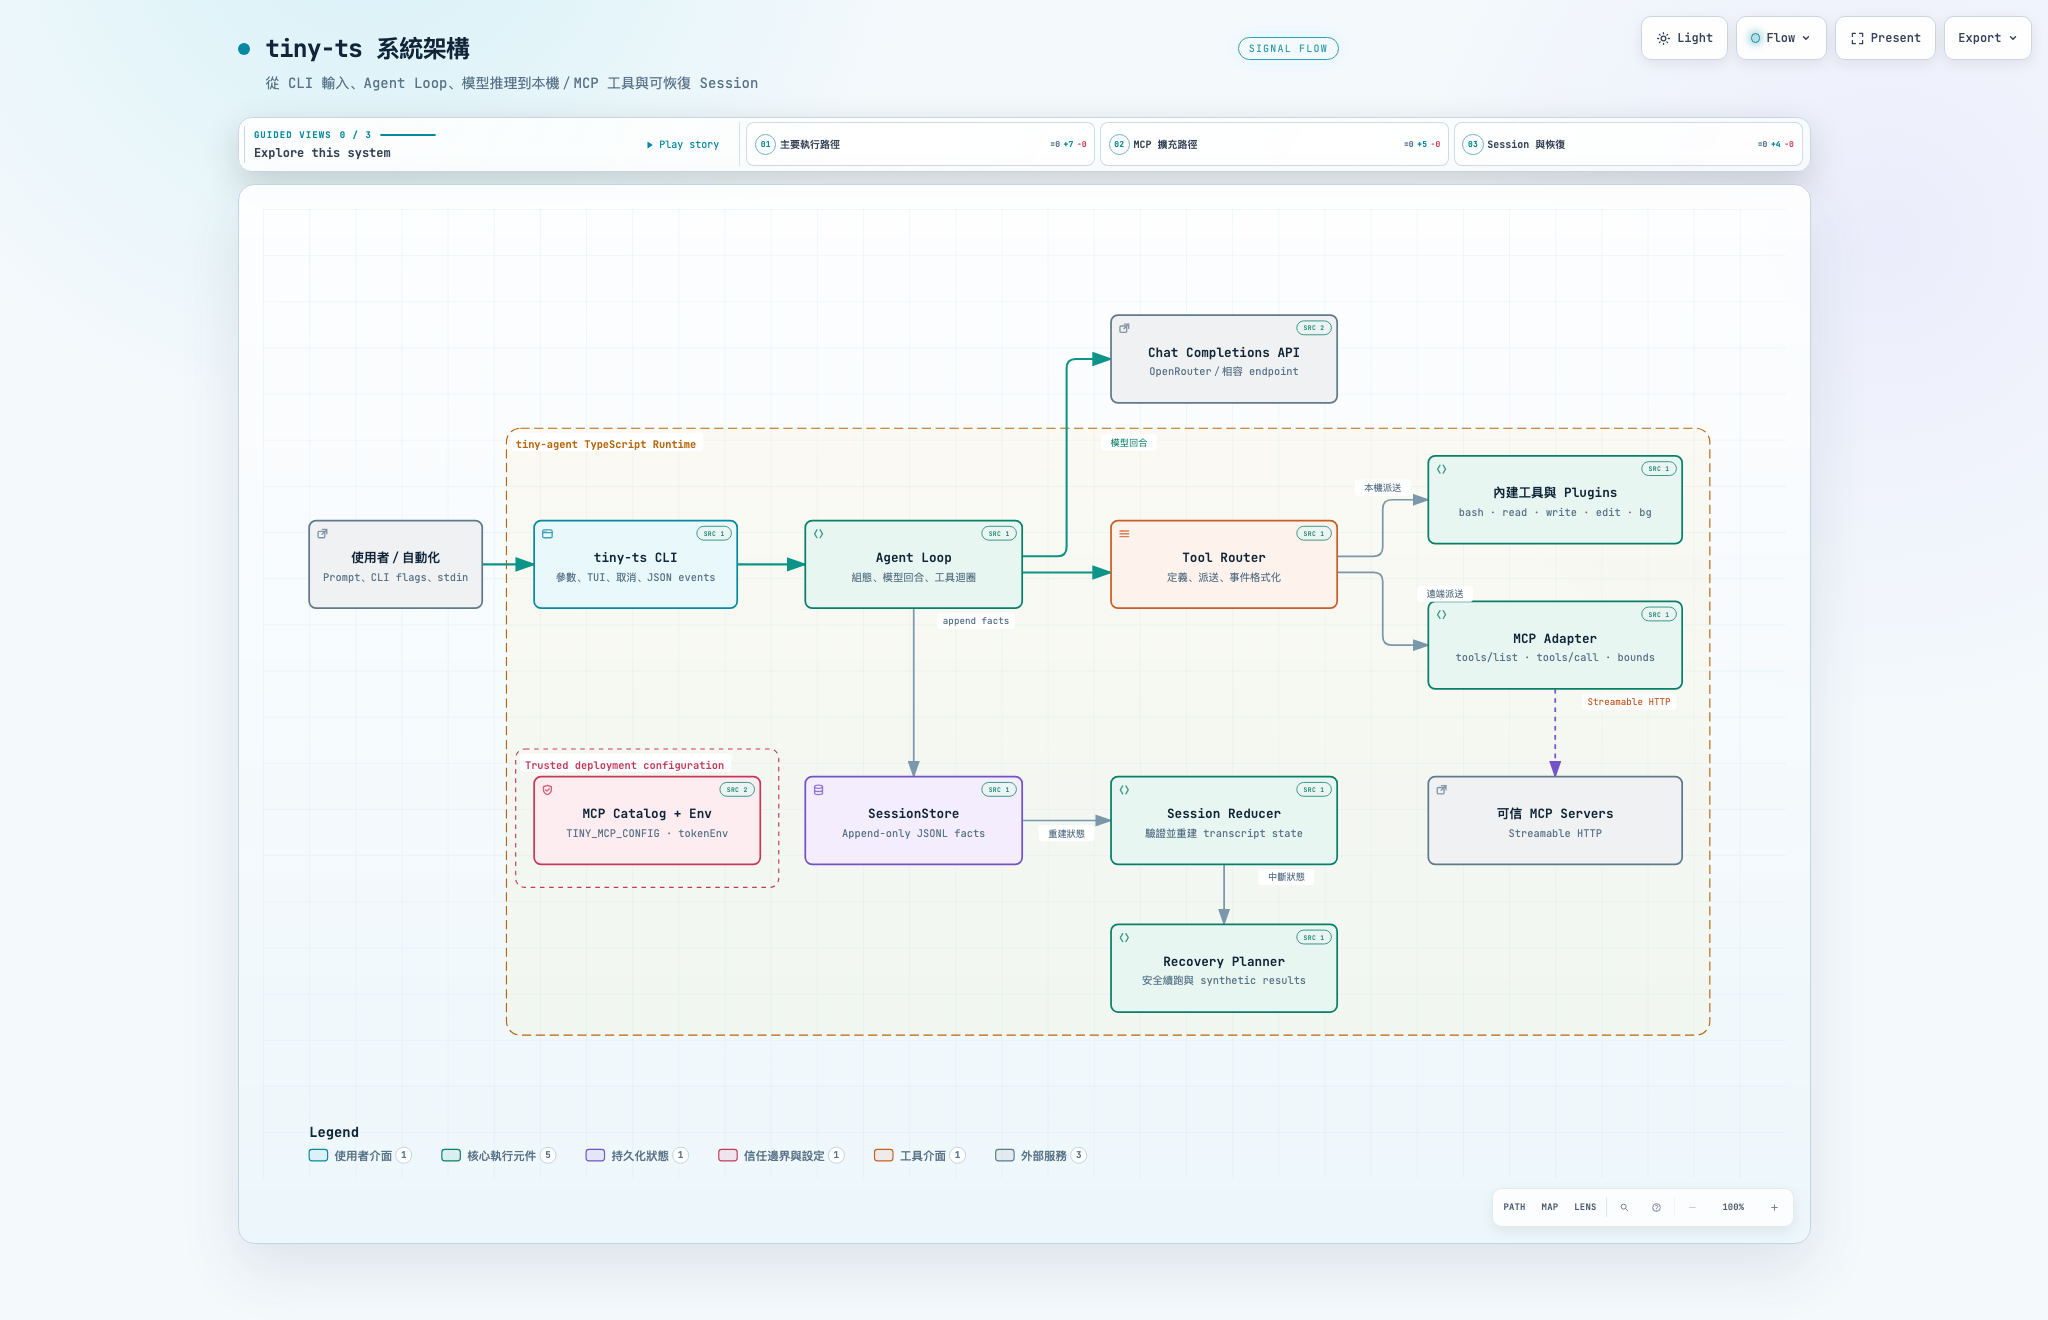This screenshot has height=1320, width=2048.
Task: Click the external icon on 可信 MCP Servers node
Action: (x=1441, y=790)
